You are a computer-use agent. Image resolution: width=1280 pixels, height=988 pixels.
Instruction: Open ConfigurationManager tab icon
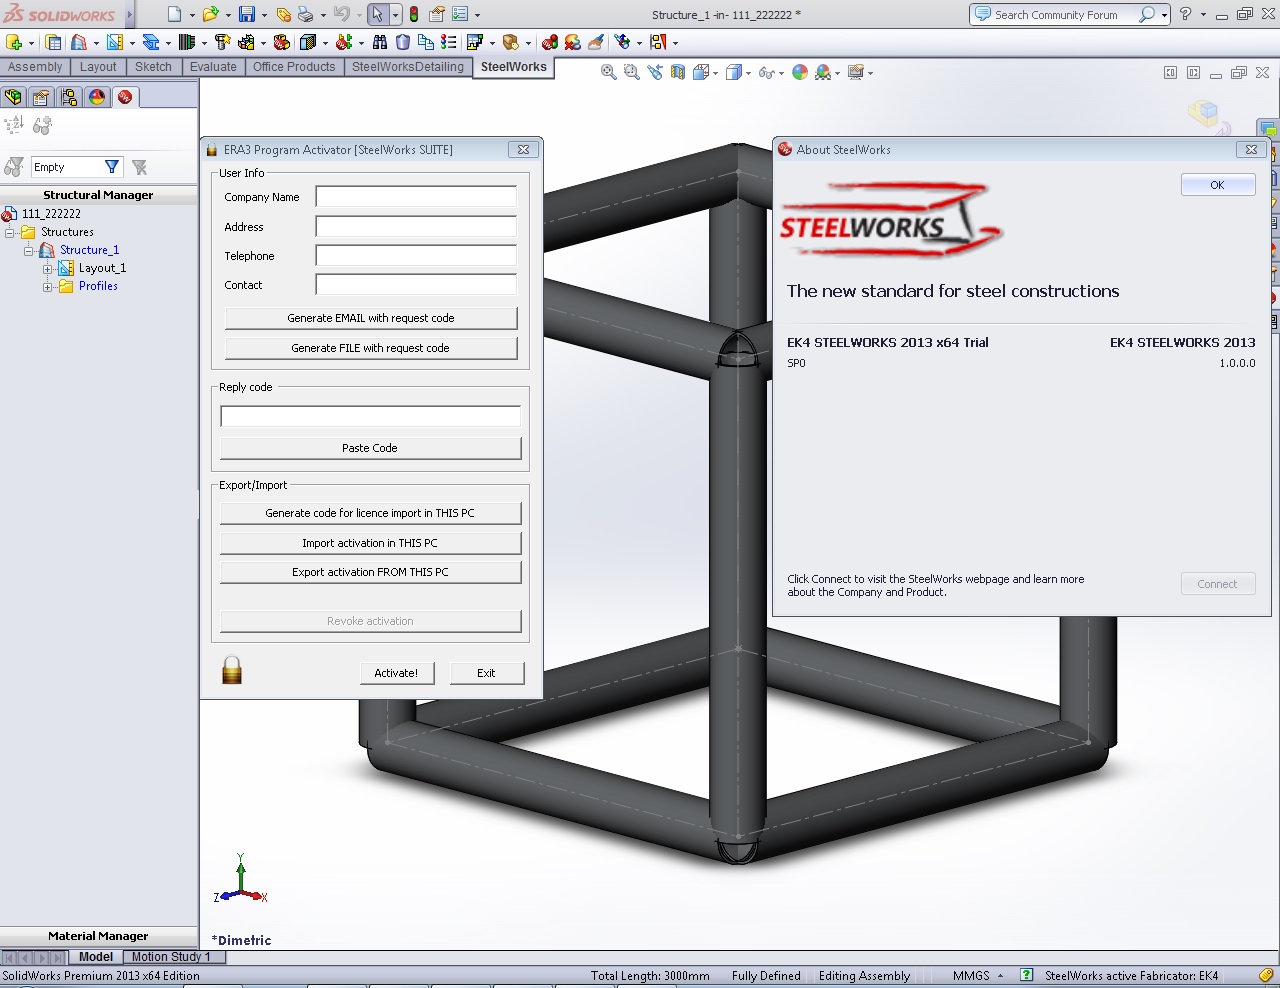[x=69, y=97]
